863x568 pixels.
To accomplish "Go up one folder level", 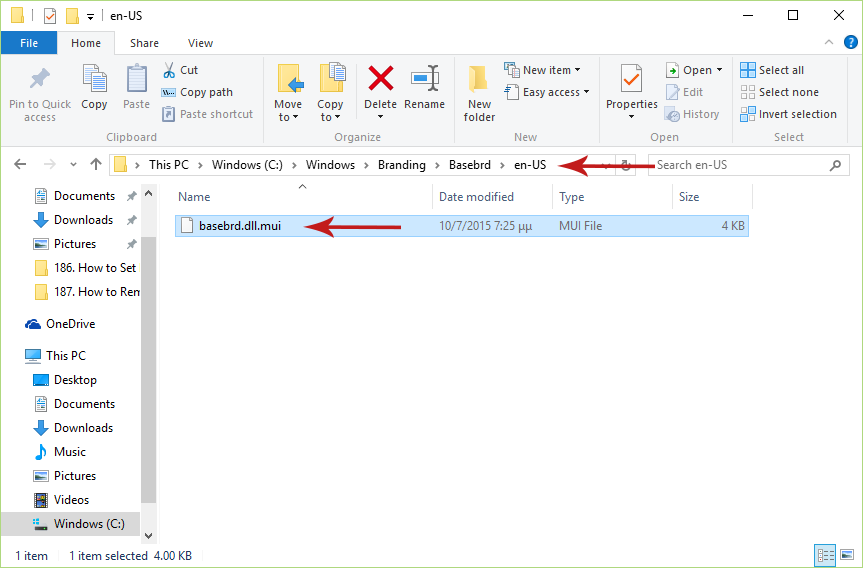I will (96, 164).
